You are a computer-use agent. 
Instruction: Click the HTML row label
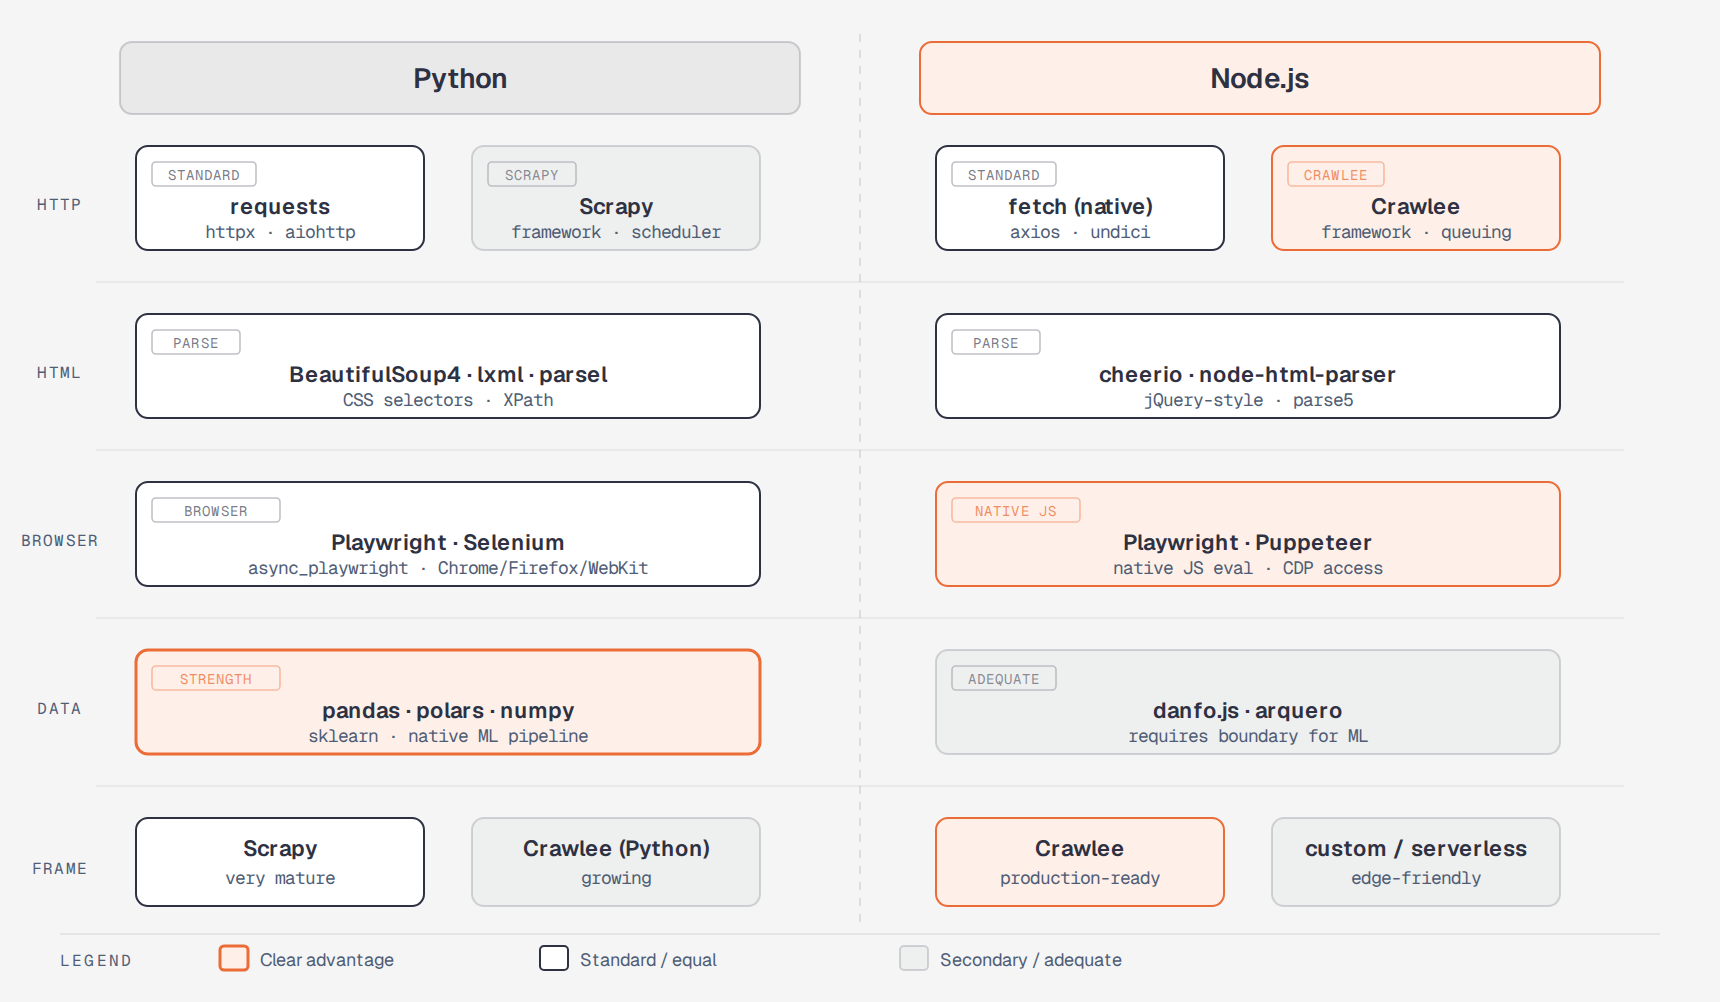(x=59, y=373)
